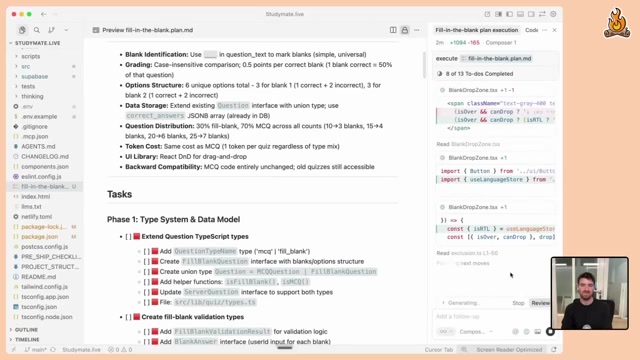Switch to the partially visible Code tab

531,30
